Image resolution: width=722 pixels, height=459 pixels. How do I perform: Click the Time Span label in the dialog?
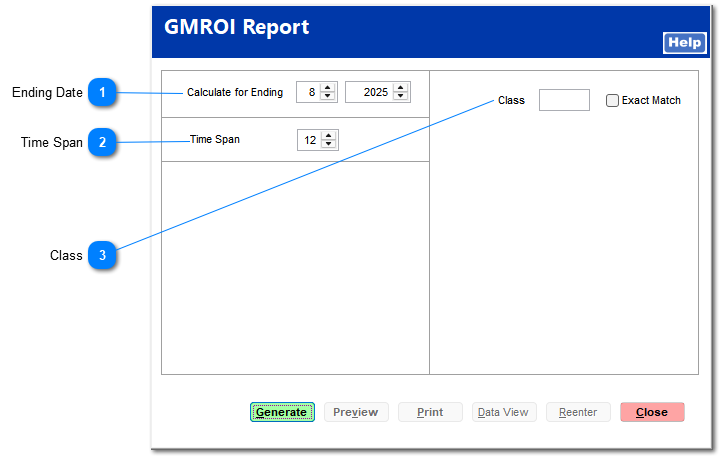[215, 139]
